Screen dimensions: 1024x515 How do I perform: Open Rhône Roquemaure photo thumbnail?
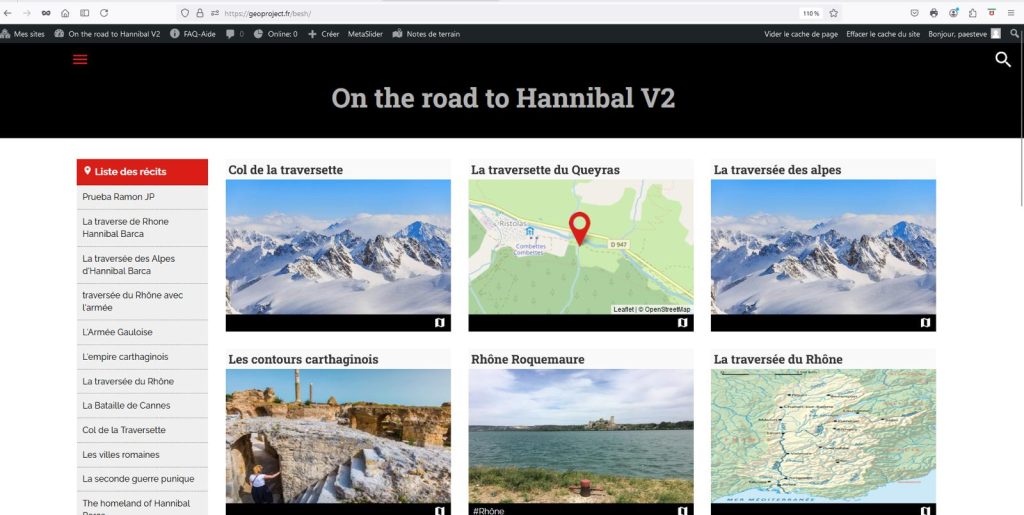point(581,435)
